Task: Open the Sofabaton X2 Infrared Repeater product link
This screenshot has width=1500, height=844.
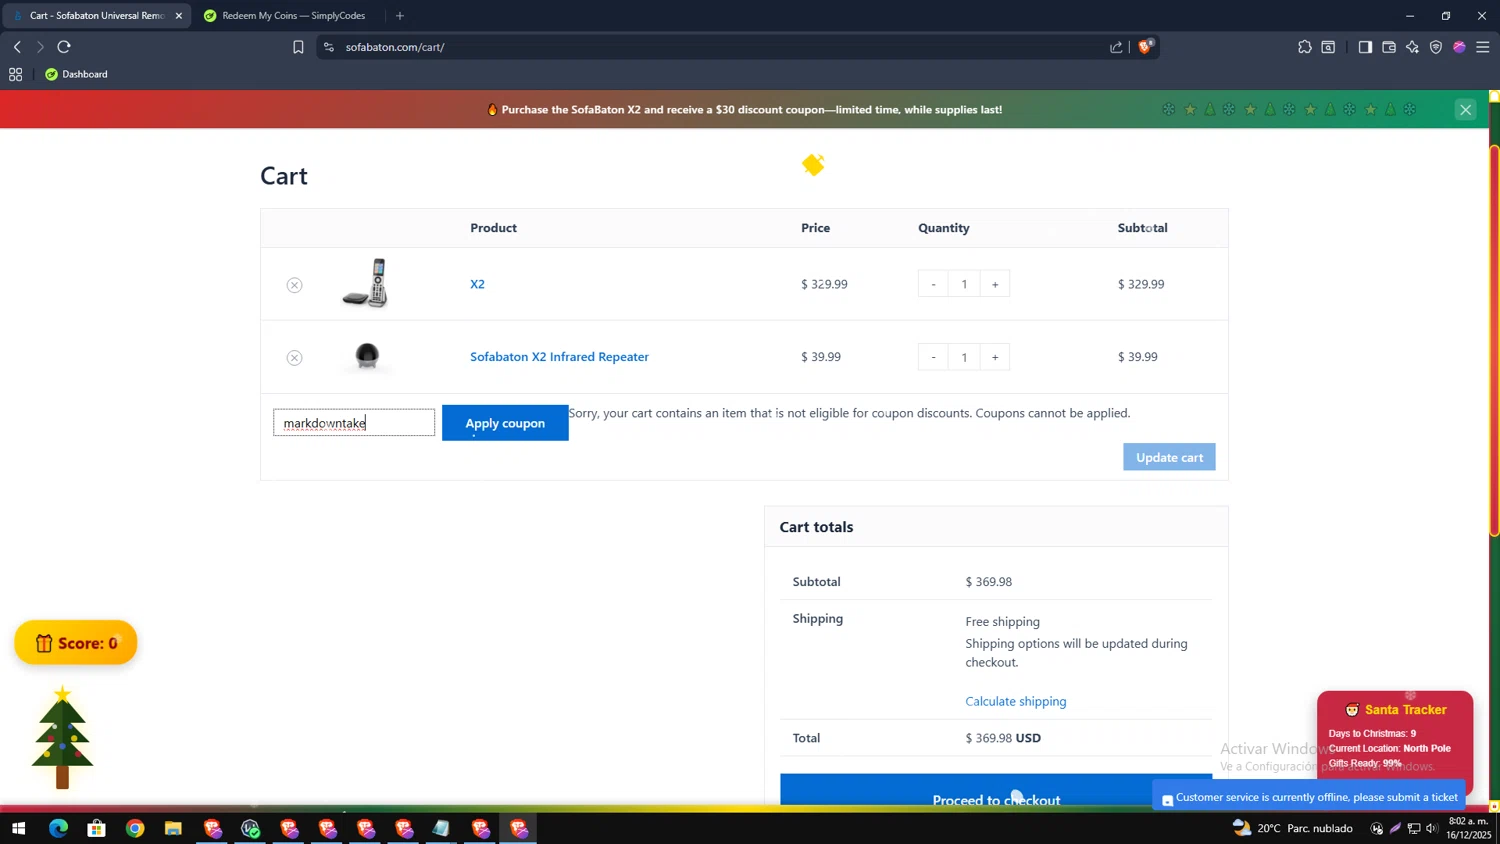Action: pyautogui.click(x=559, y=357)
